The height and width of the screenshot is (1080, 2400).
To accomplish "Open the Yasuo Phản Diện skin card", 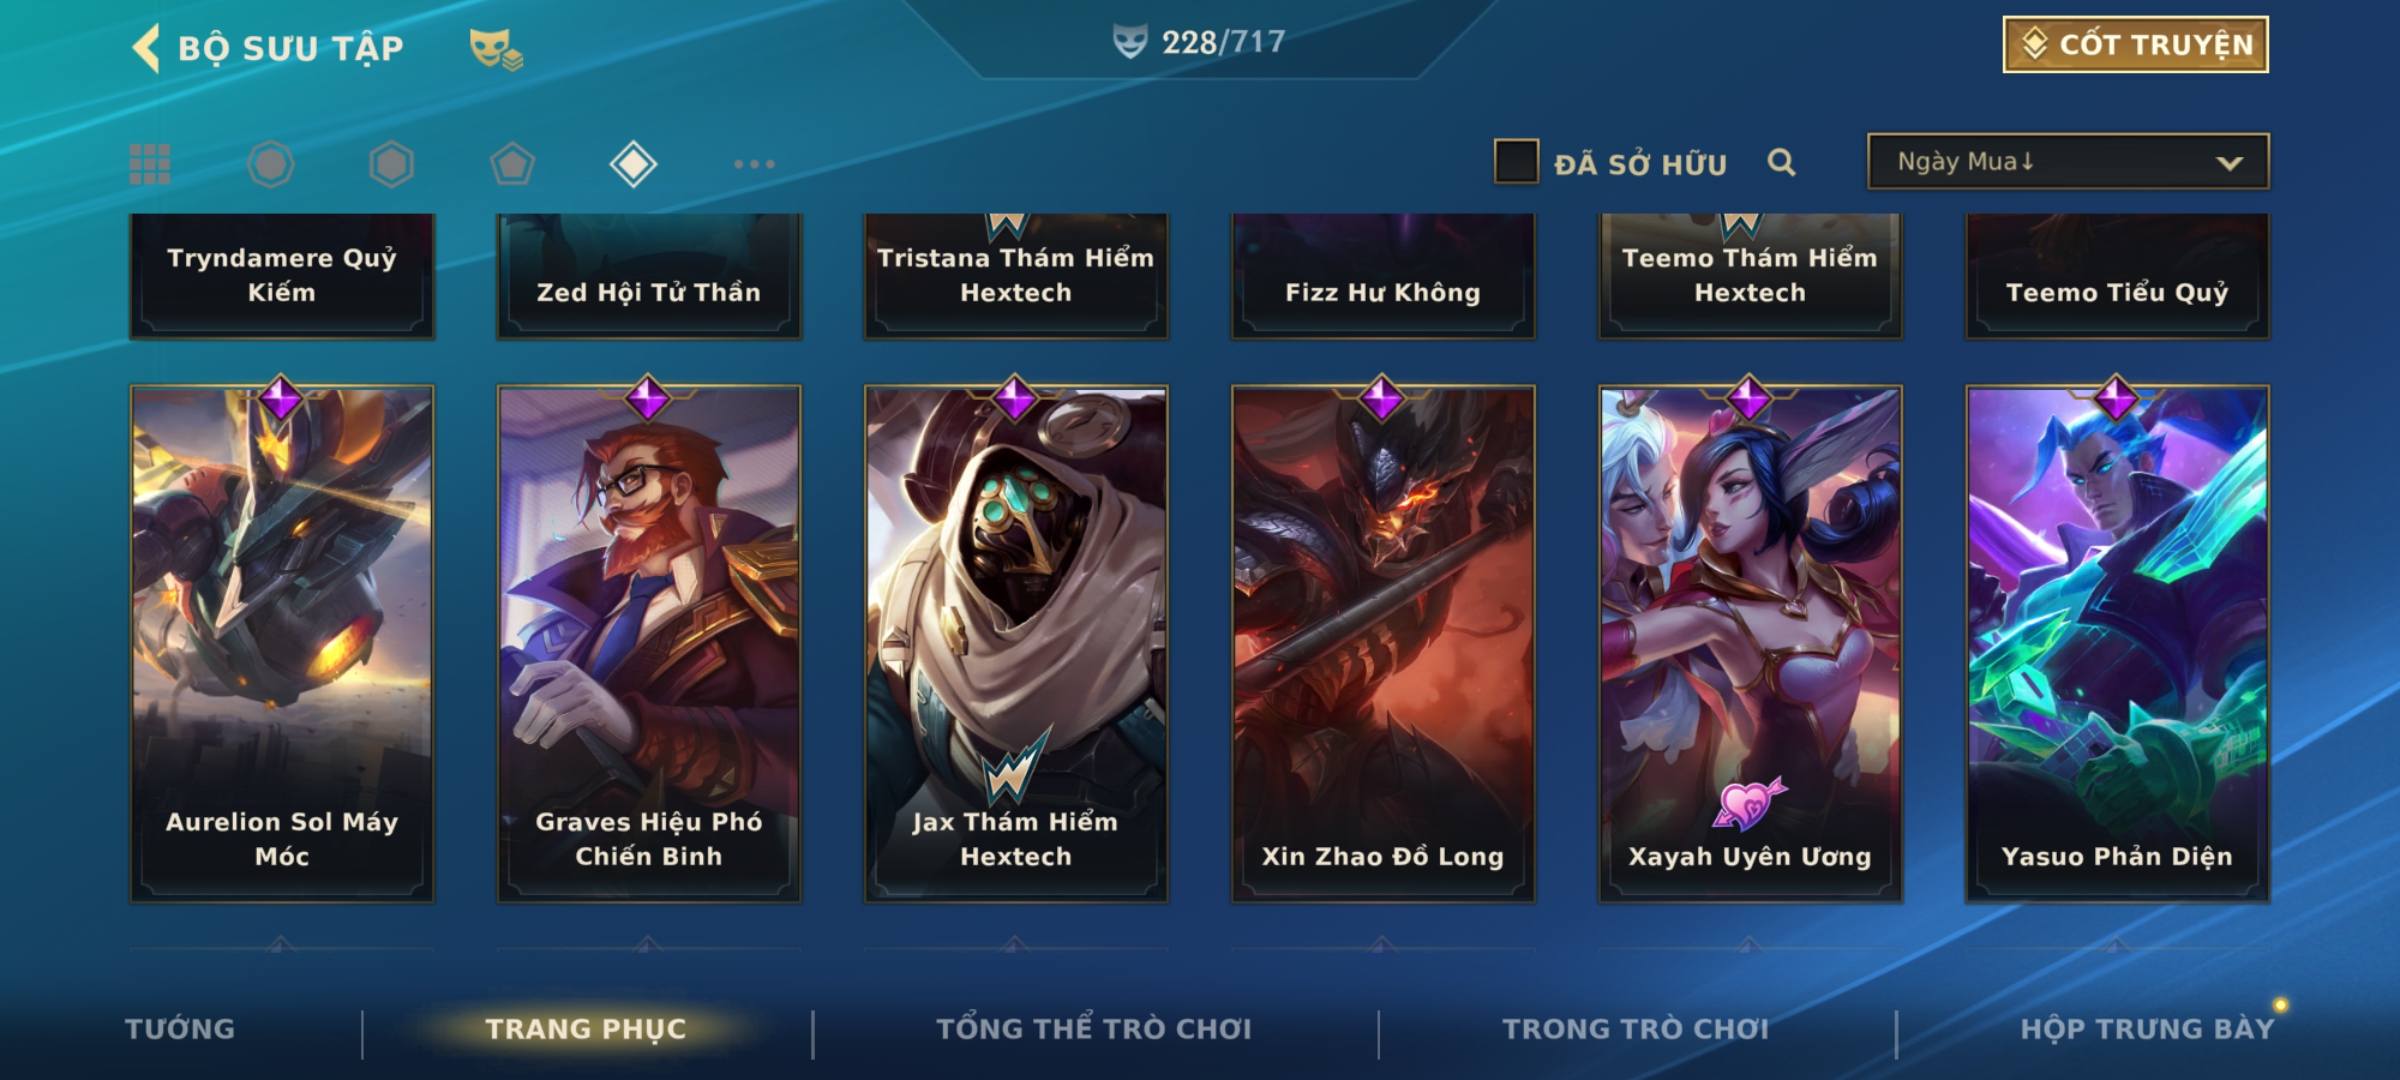I will tap(2117, 643).
